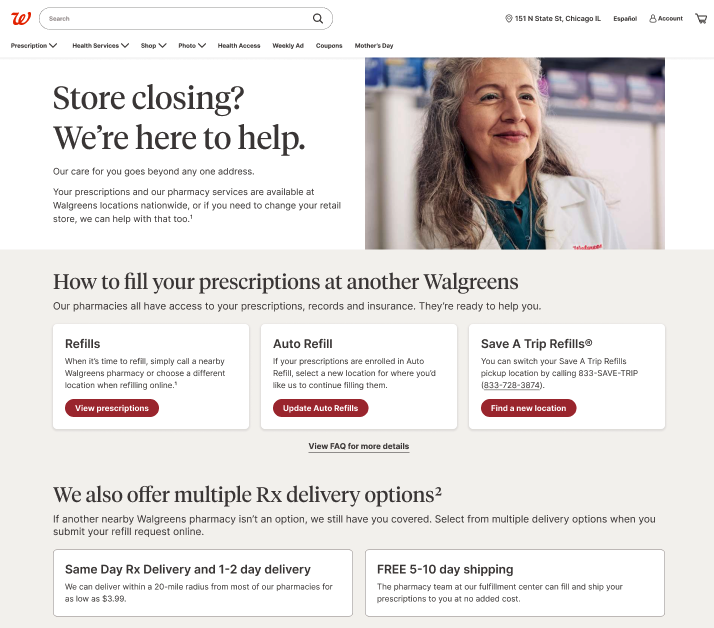Screen dimensions: 714x628
Task: Click the Find a new location button
Action: point(528,408)
